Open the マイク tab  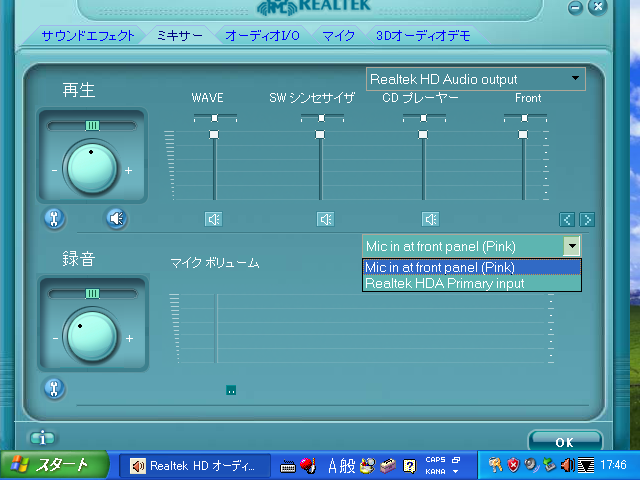click(338, 36)
